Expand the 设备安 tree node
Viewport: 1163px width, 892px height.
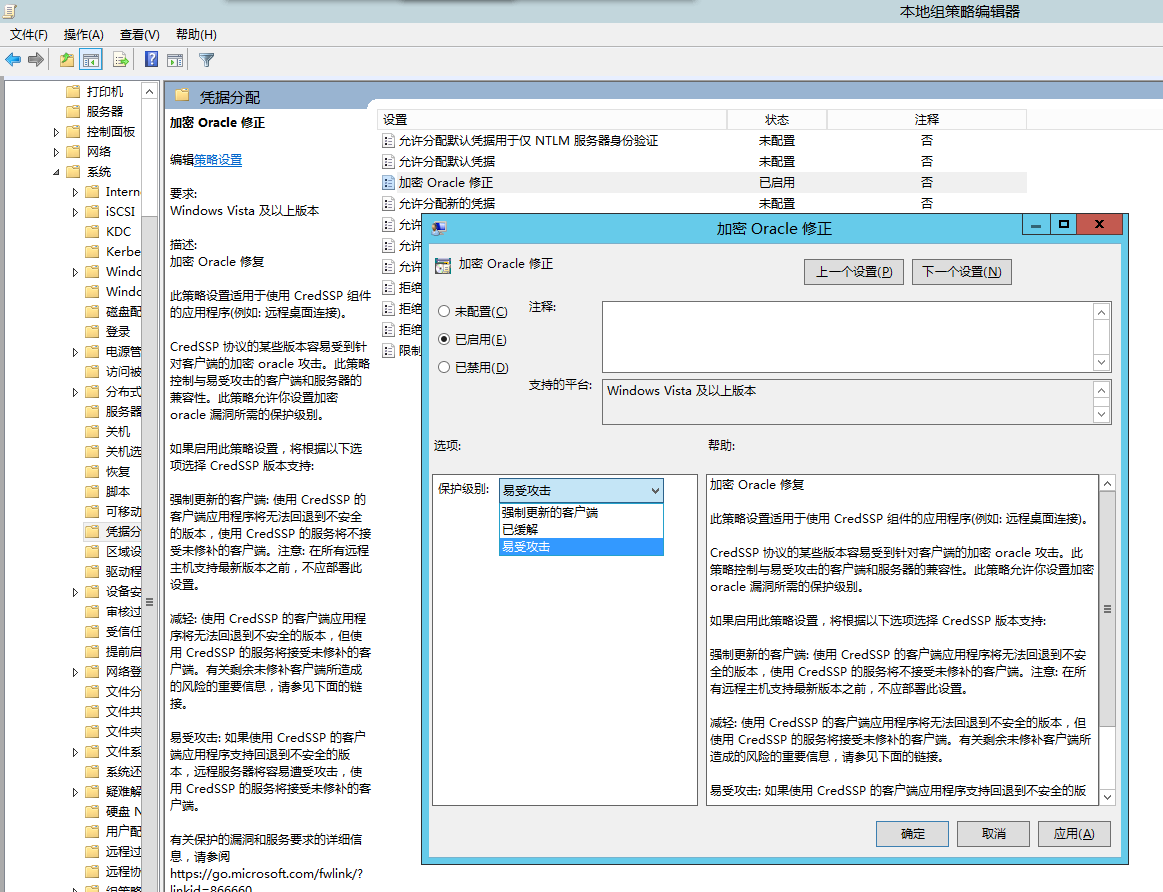[75, 592]
